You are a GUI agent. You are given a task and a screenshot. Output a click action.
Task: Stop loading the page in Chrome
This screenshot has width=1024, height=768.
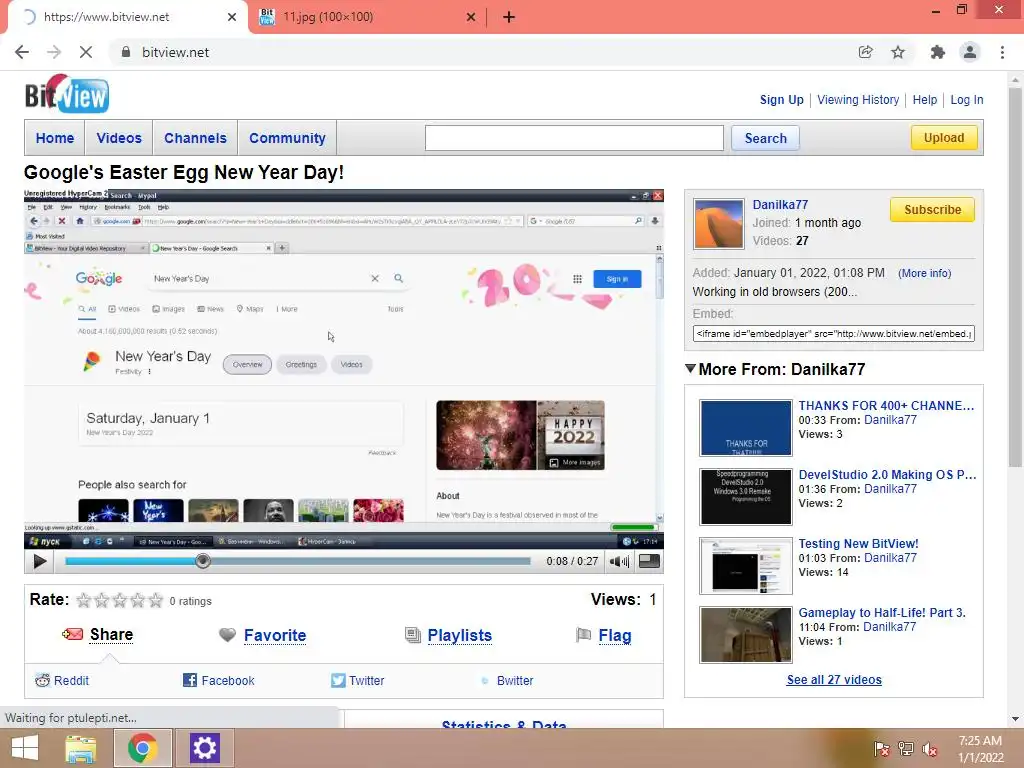click(x=86, y=52)
